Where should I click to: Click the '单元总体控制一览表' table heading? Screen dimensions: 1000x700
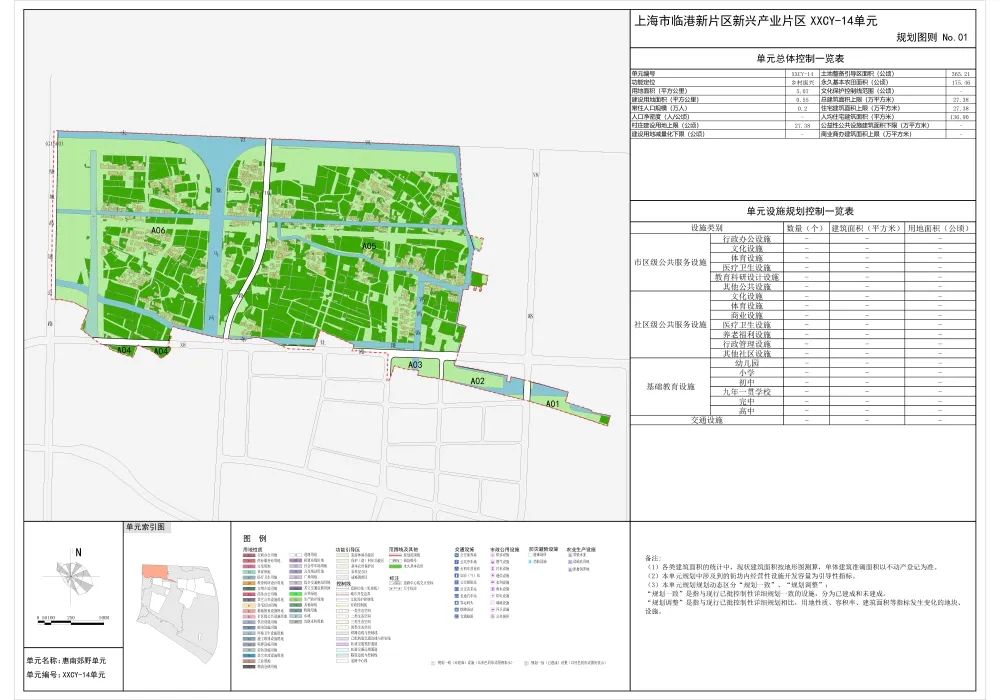[x=800, y=59]
